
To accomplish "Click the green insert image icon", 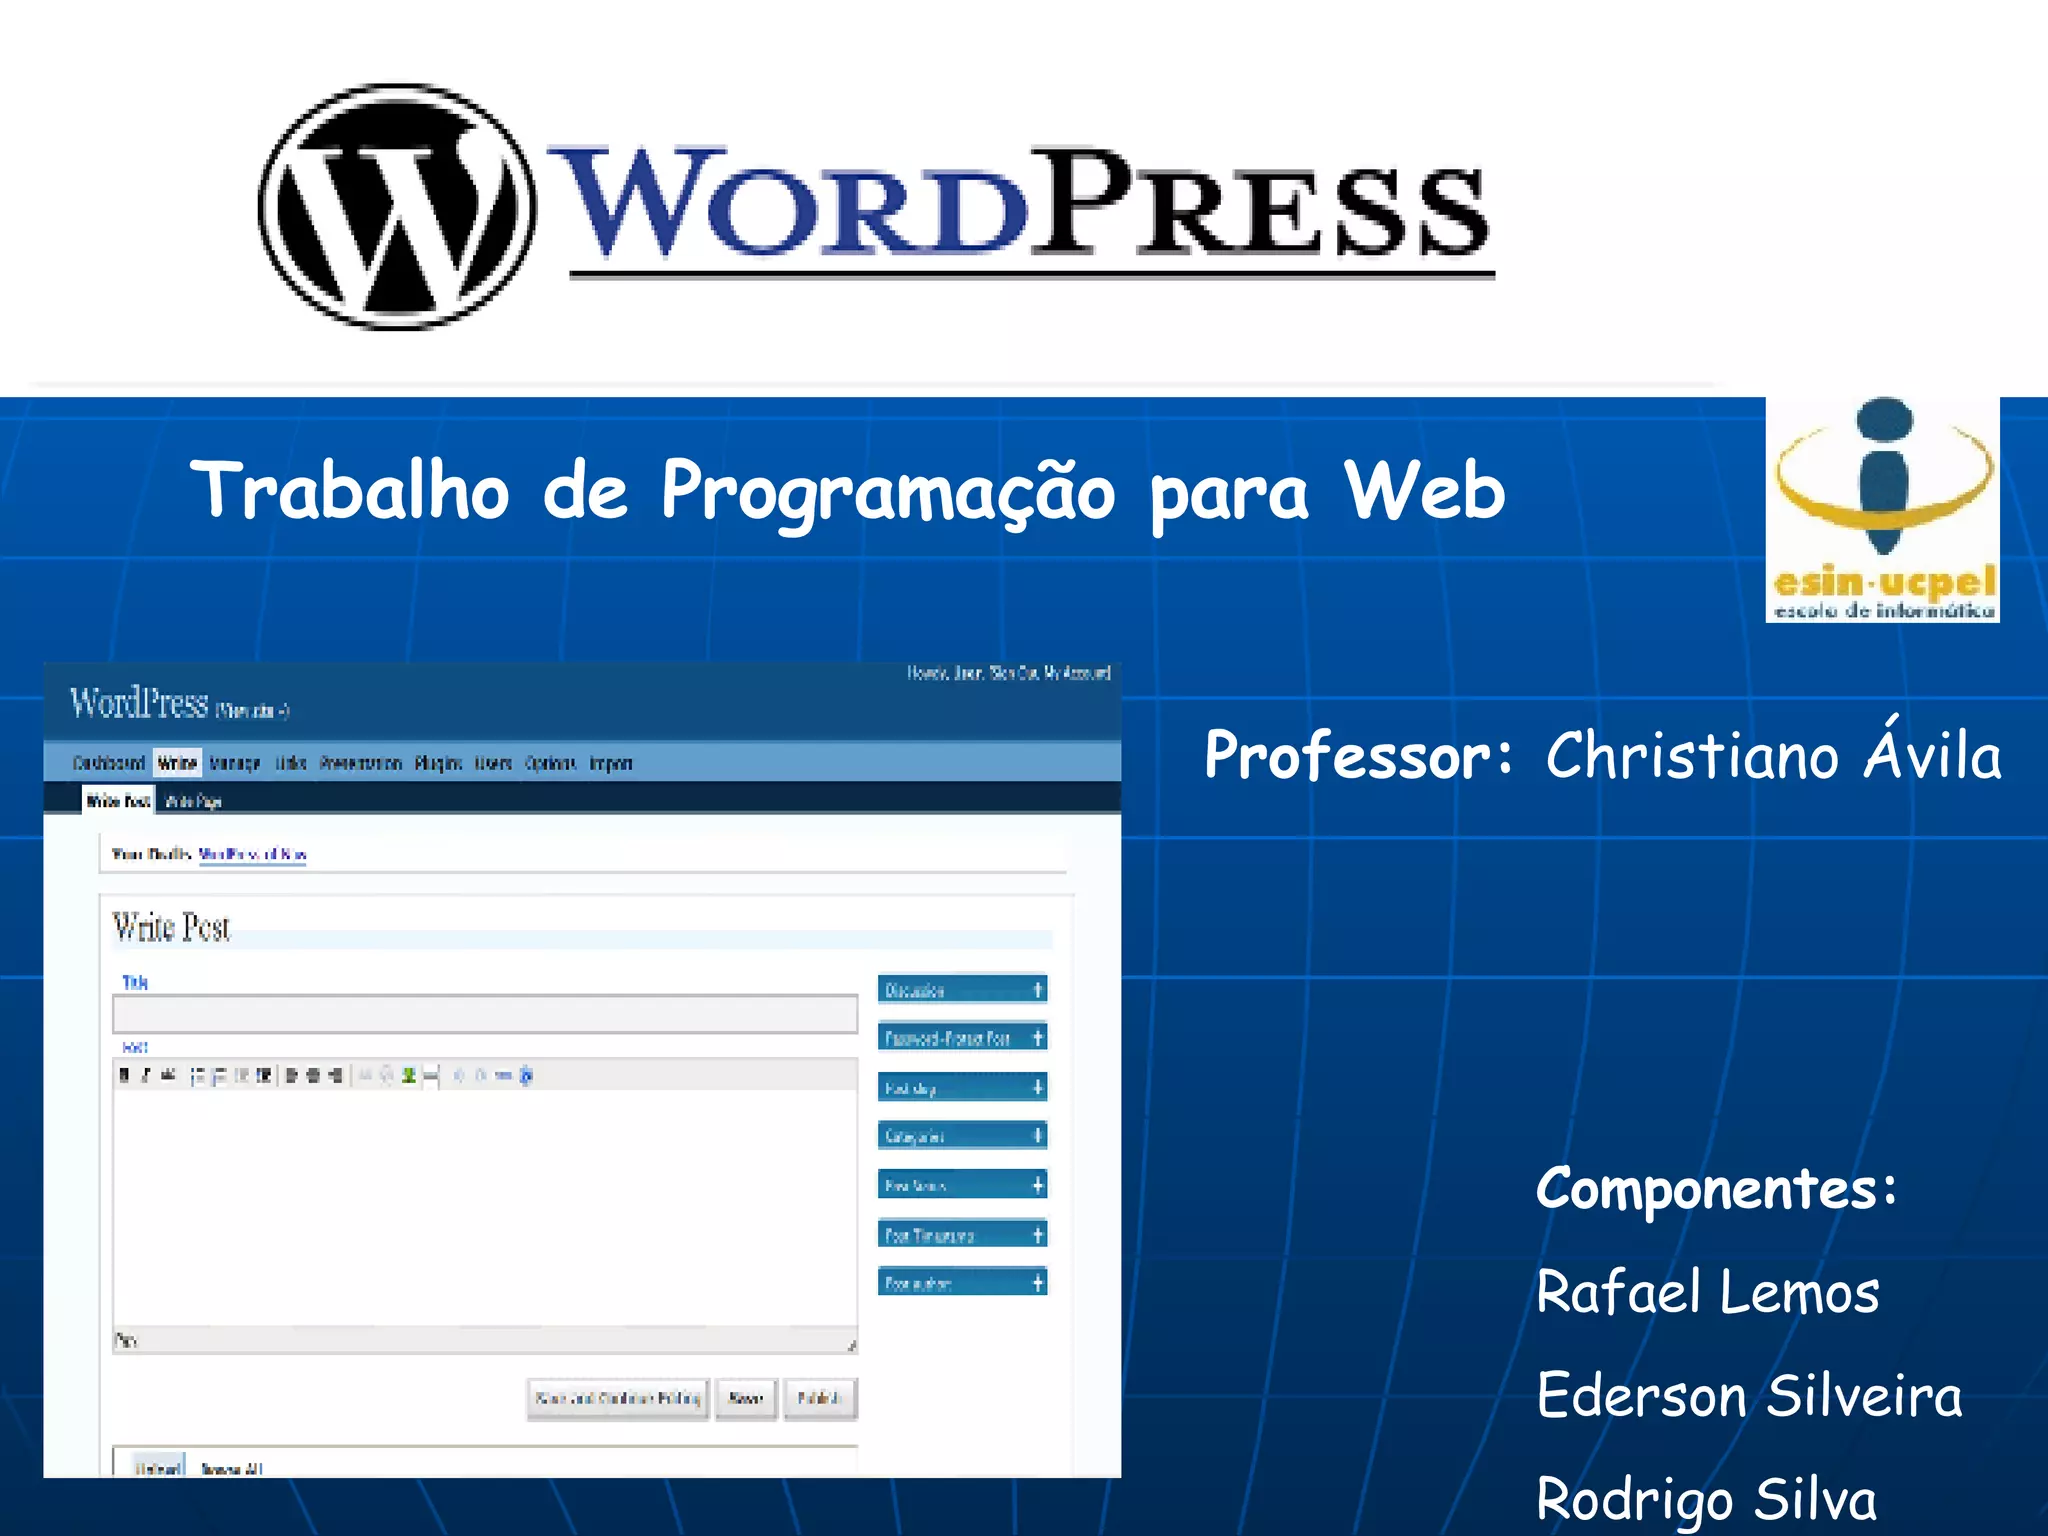I will click(x=408, y=1076).
